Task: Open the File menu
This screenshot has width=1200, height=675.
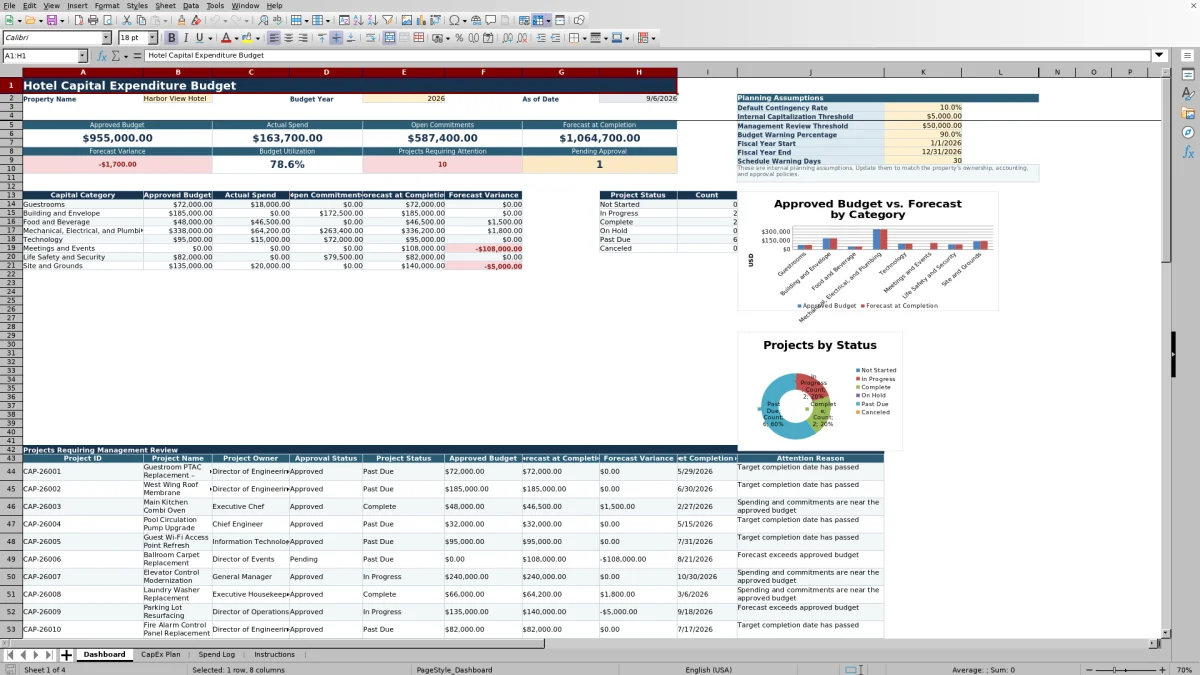Action: [9, 5]
